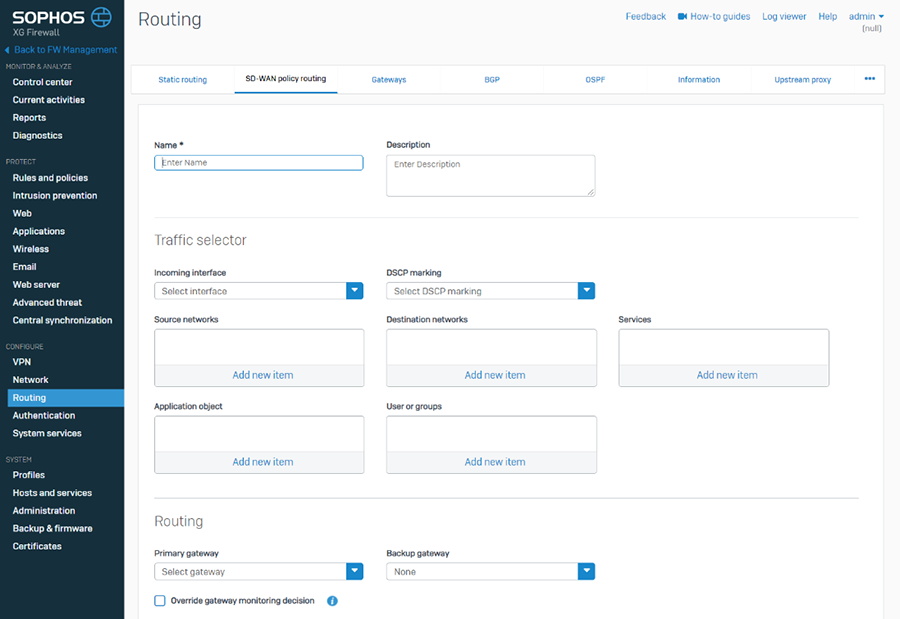The width and height of the screenshot is (900, 619).
Task: Enable Override gateway monitoring decision checkbox
Action: 160,601
